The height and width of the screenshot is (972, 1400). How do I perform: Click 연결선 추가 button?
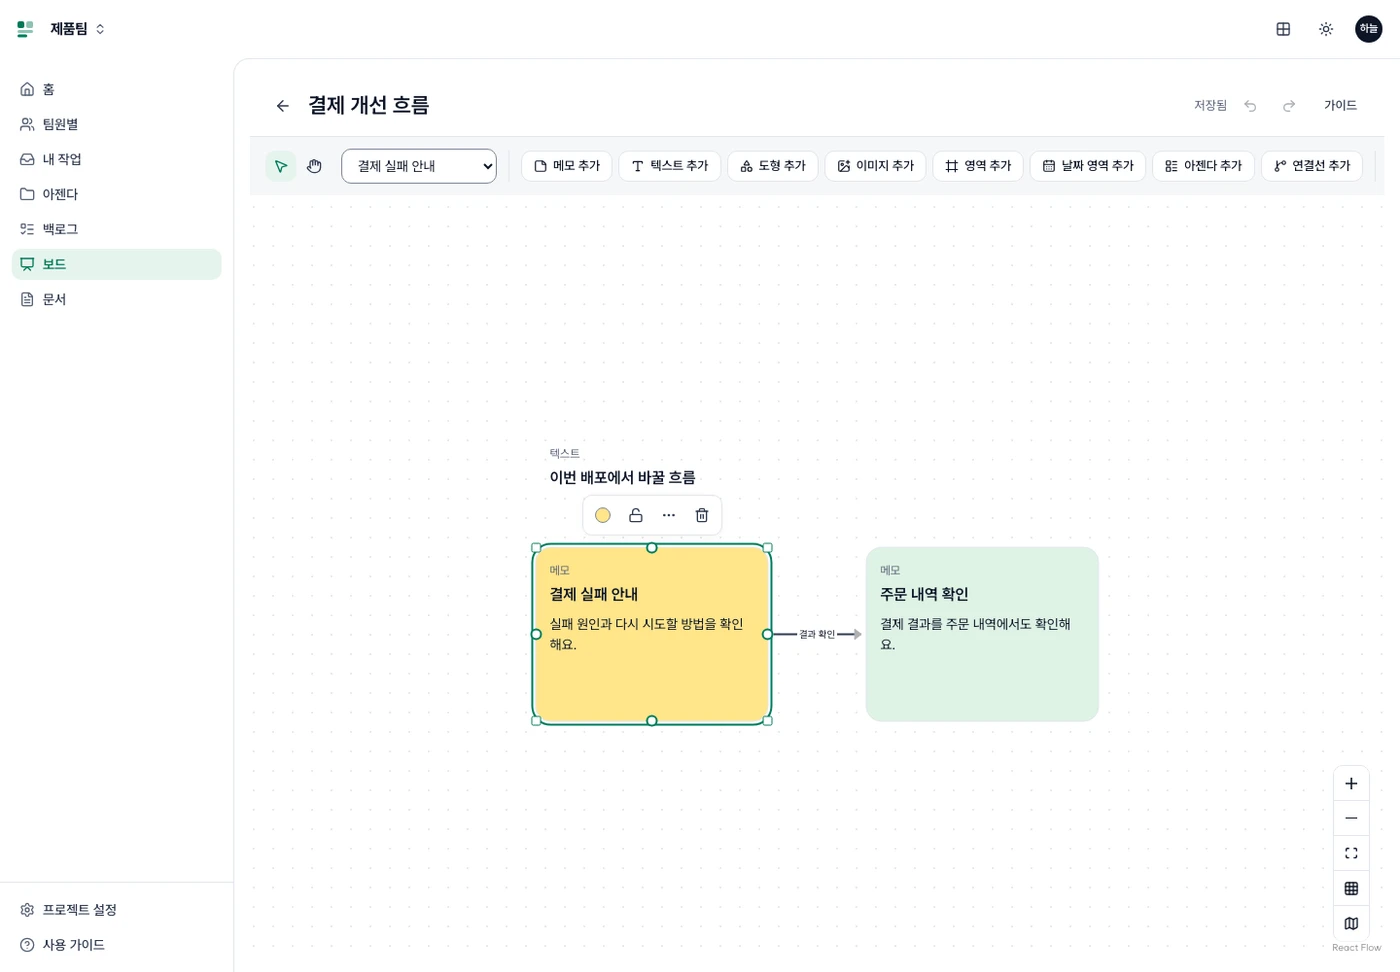tap(1312, 166)
